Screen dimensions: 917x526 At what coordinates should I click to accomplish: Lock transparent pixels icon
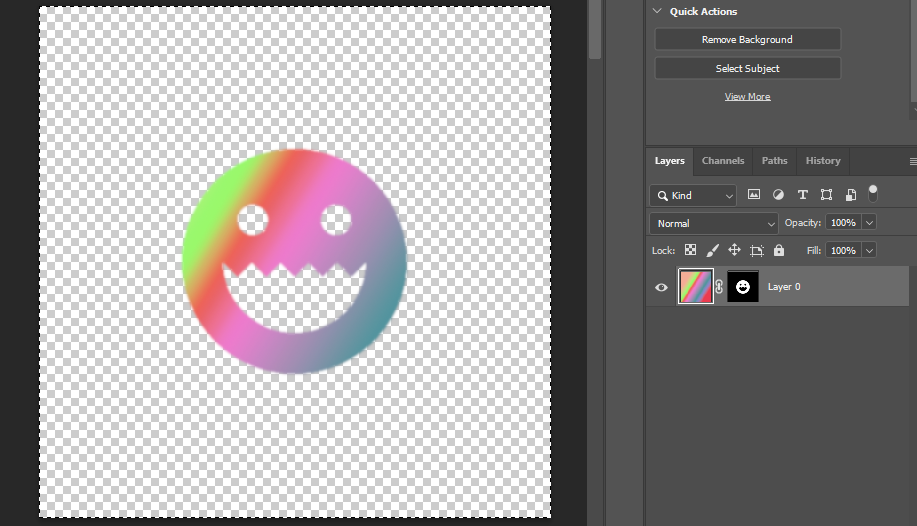click(x=691, y=250)
